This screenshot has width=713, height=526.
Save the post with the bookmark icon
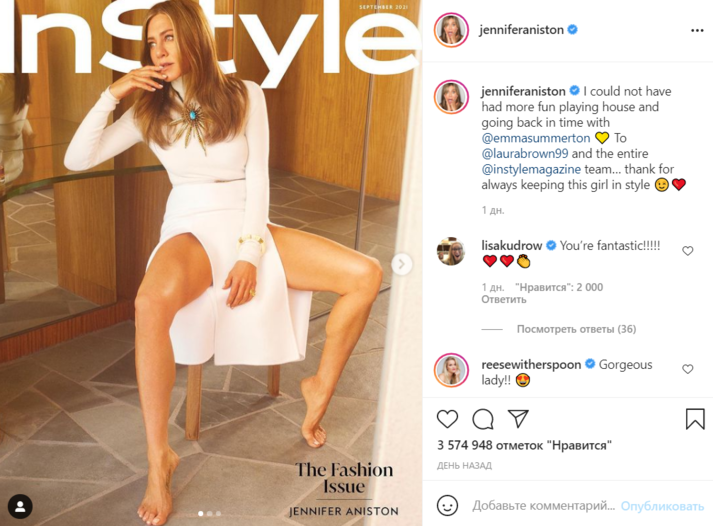pyautogui.click(x=695, y=419)
